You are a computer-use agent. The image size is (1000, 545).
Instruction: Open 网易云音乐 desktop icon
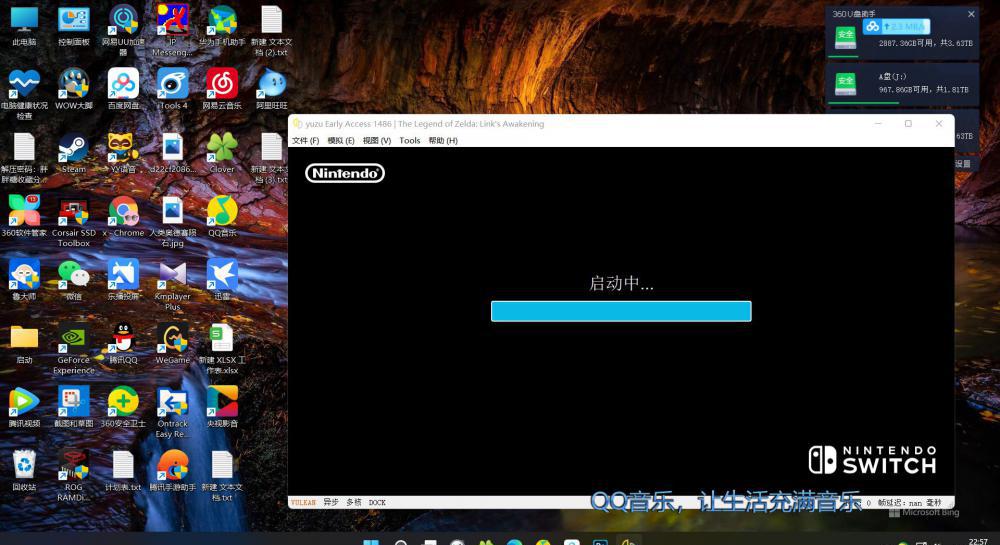tap(222, 89)
